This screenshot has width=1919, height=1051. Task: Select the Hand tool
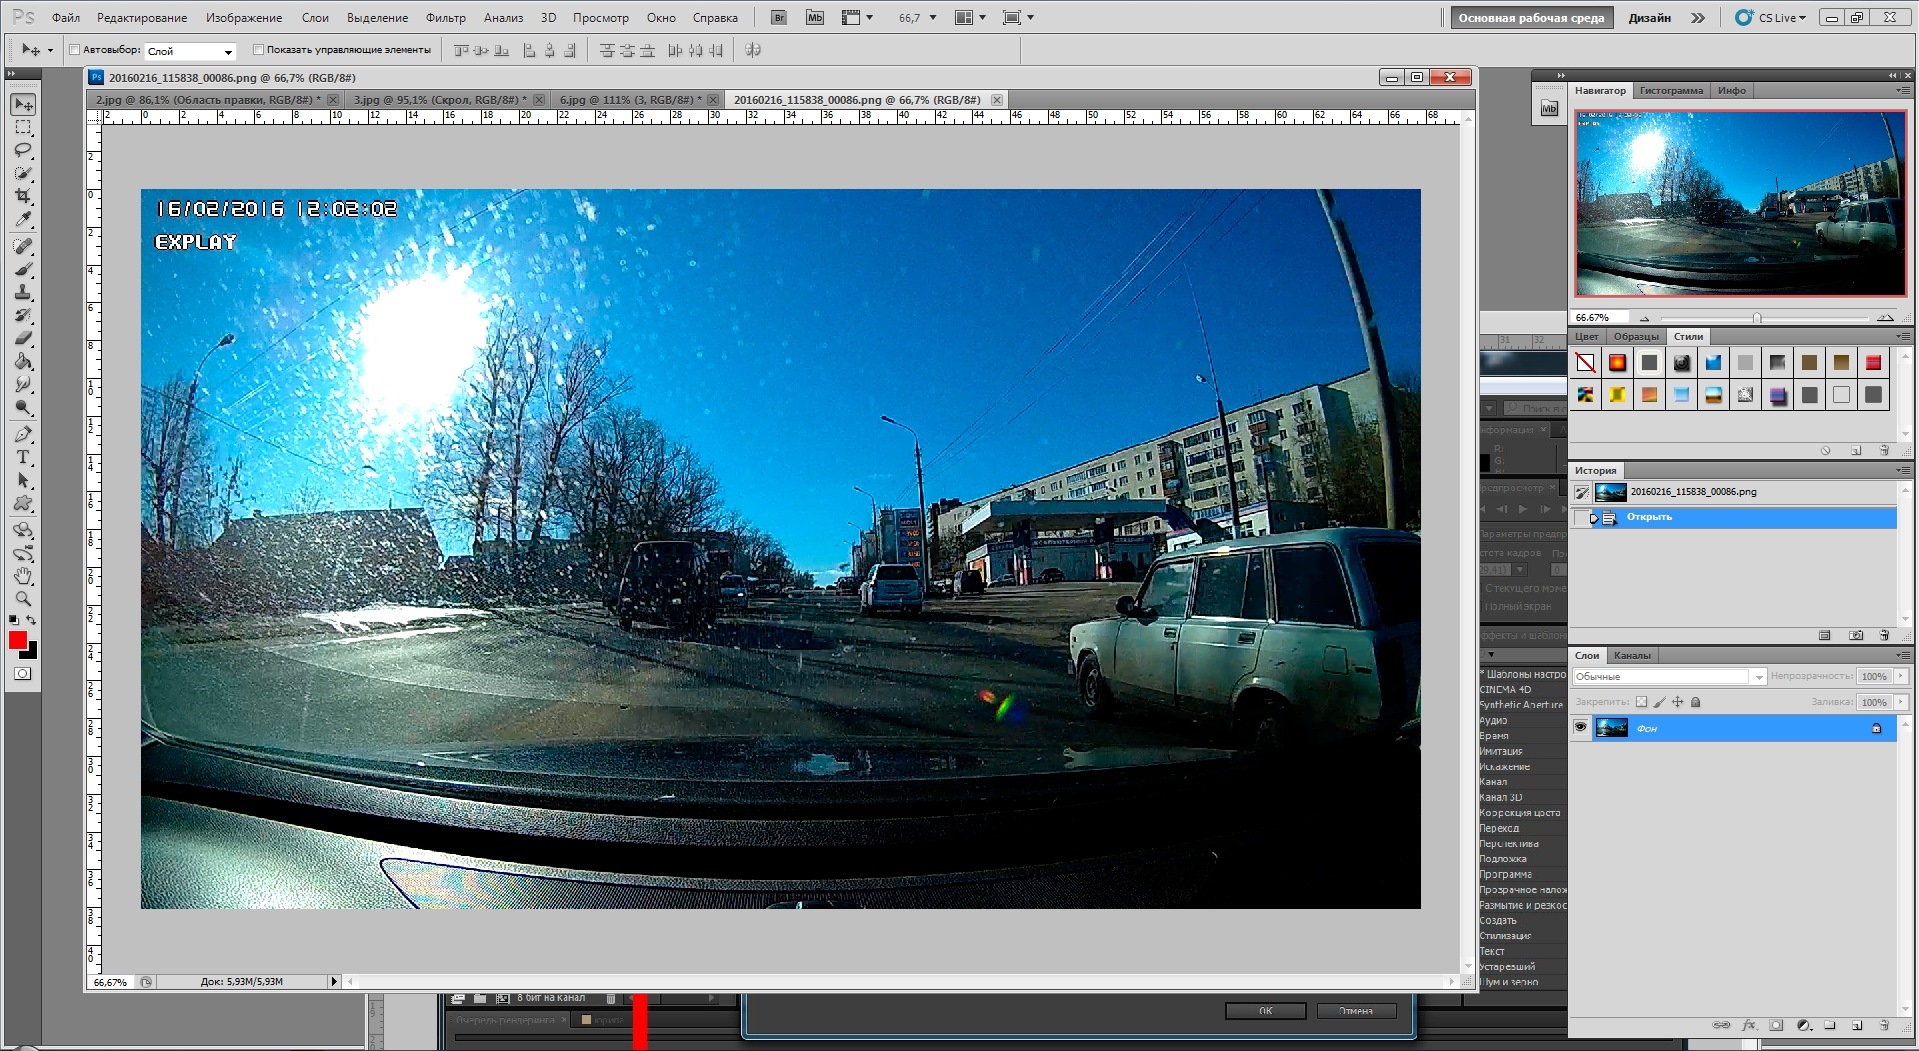click(x=23, y=577)
